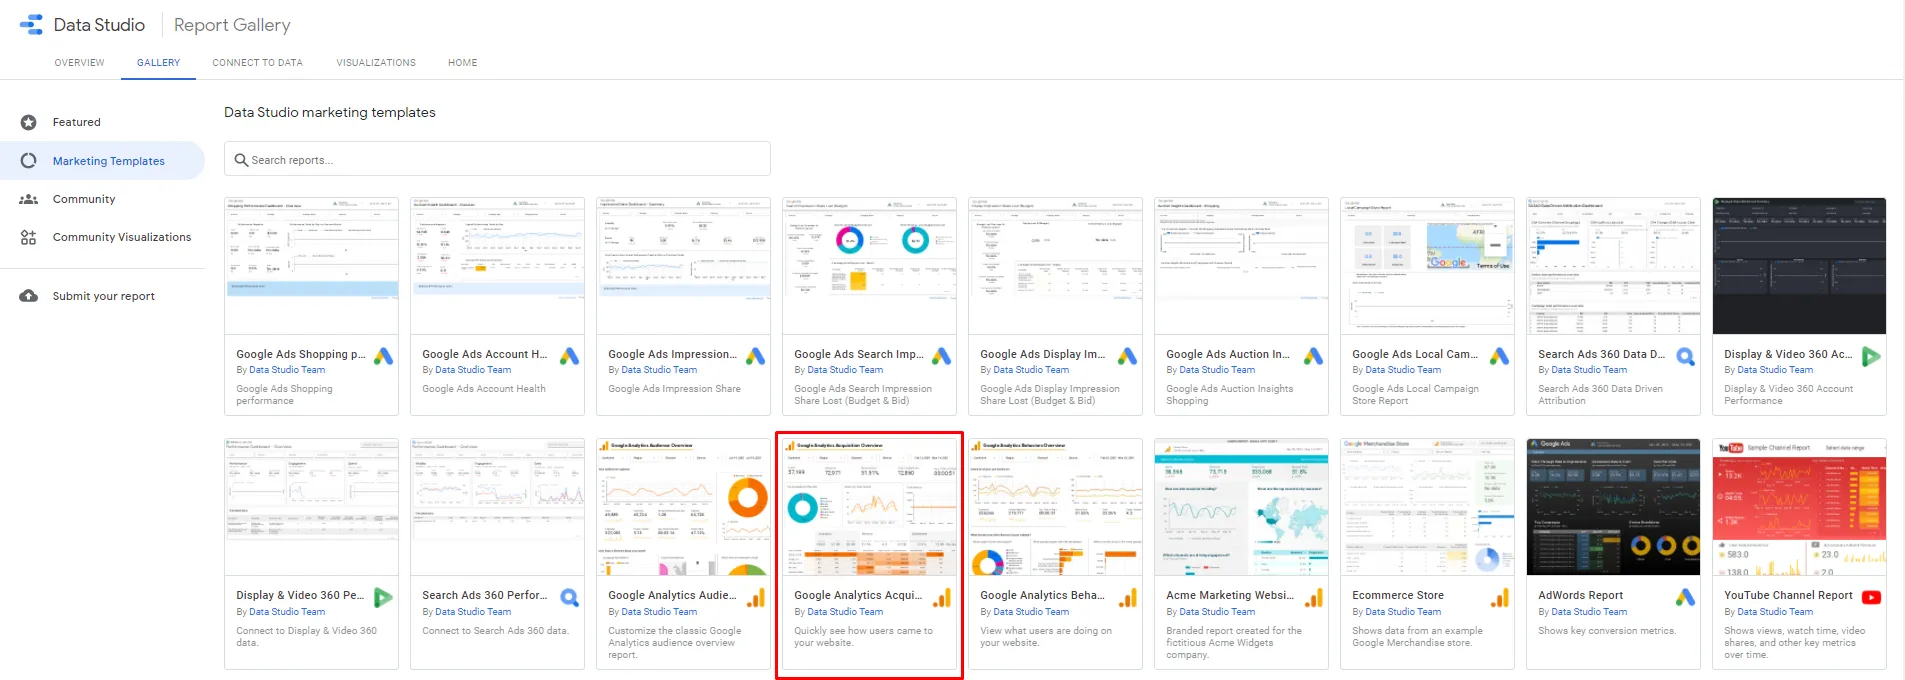This screenshot has width=1905, height=680.
Task: Open Google Ads Search Impression thumbnail
Action: click(x=870, y=266)
